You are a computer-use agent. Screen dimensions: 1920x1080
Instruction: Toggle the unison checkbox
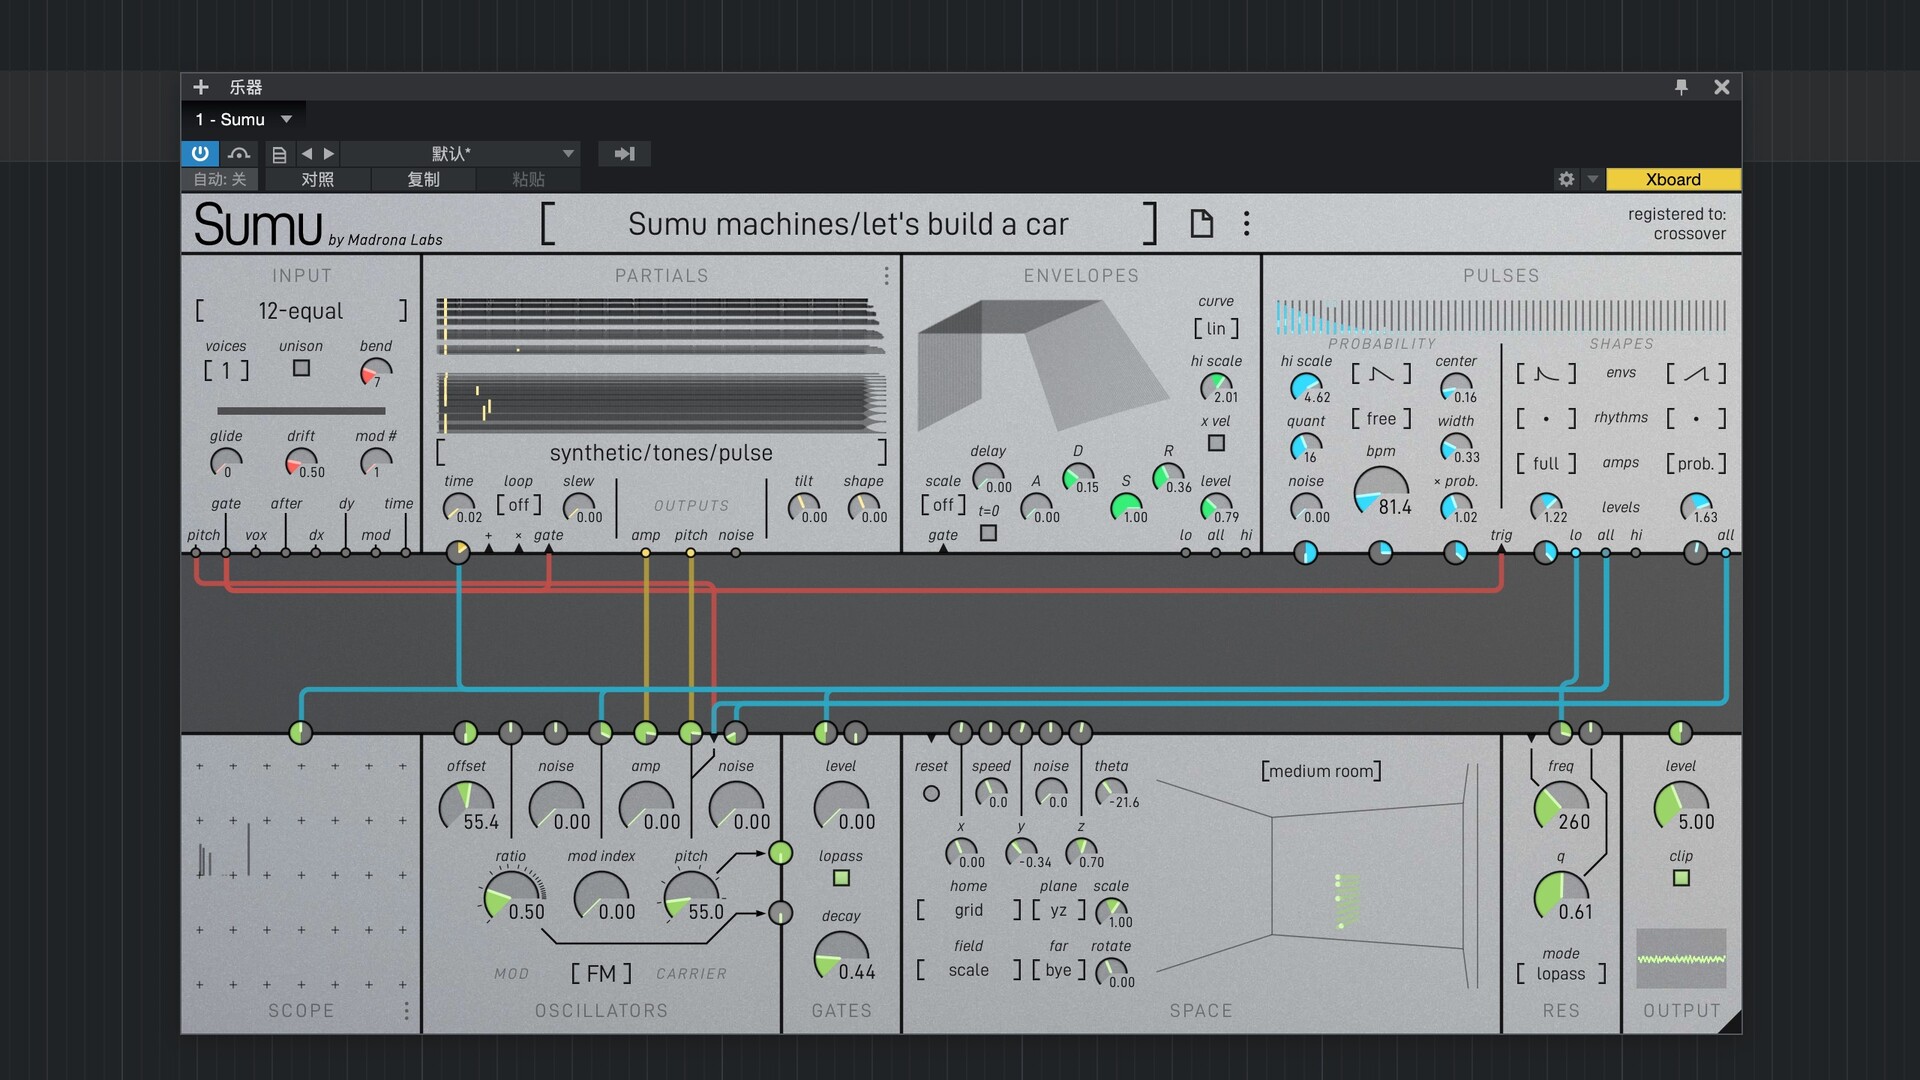pyautogui.click(x=301, y=368)
